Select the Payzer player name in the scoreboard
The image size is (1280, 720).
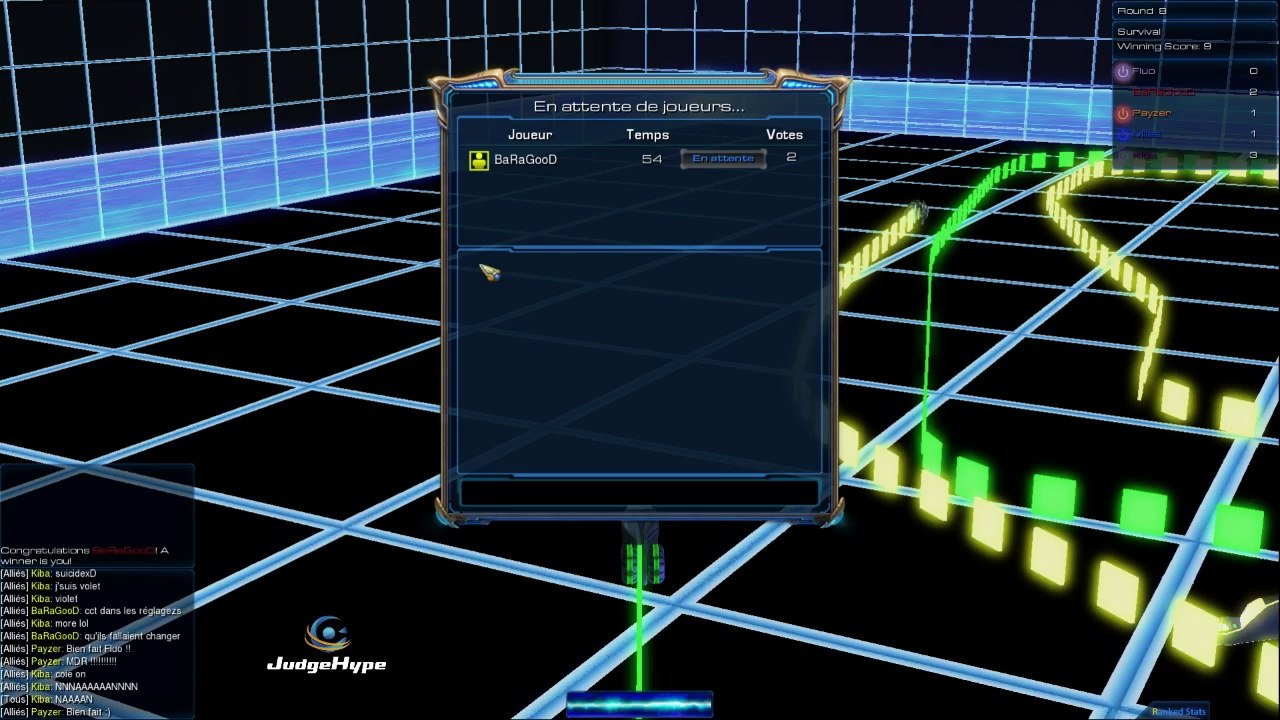click(1151, 113)
